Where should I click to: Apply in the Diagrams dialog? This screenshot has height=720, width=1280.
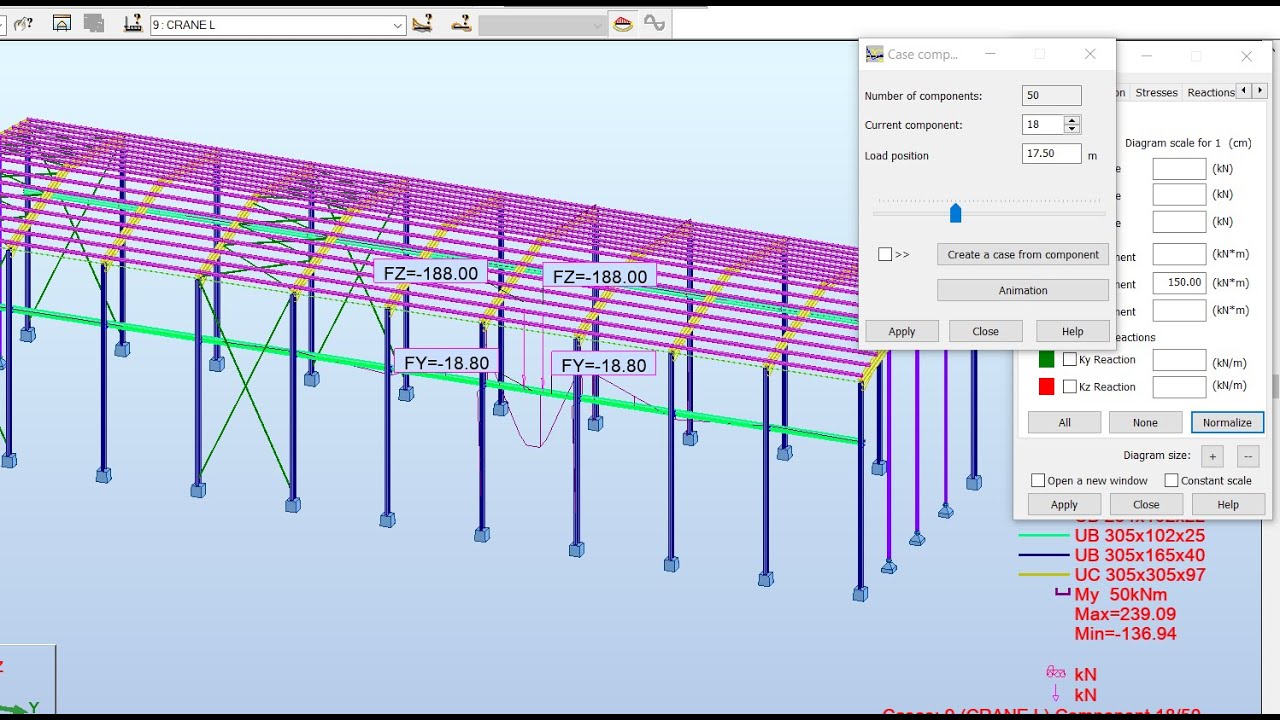click(1064, 505)
